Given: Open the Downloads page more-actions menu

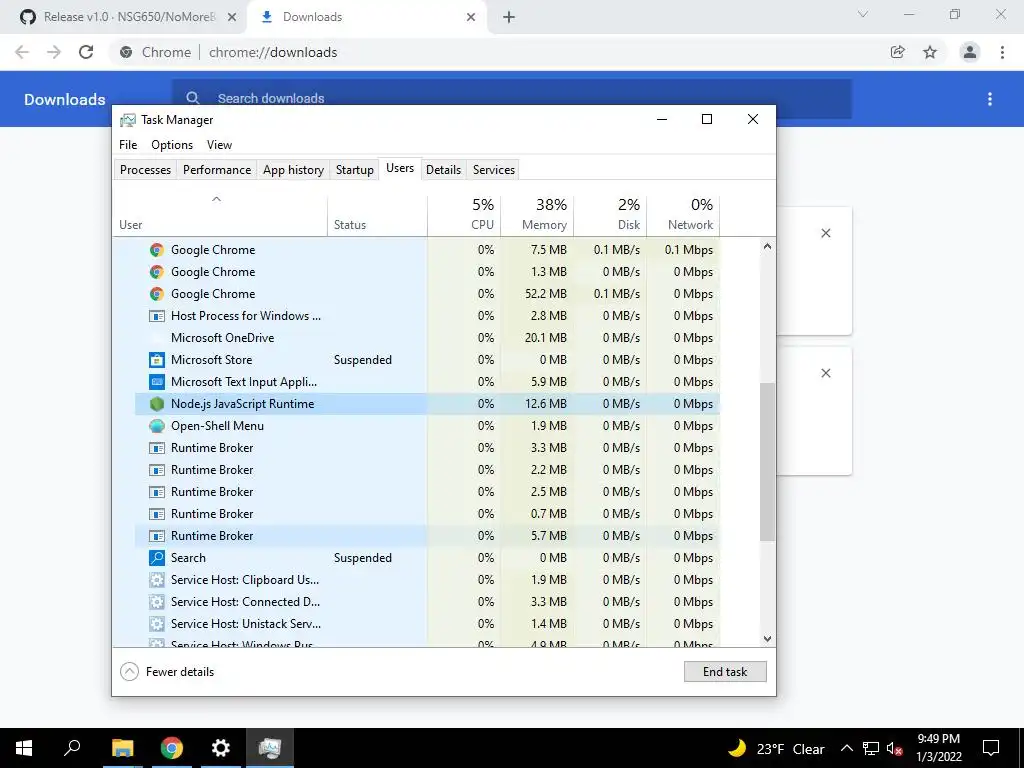Looking at the screenshot, I should click(990, 99).
